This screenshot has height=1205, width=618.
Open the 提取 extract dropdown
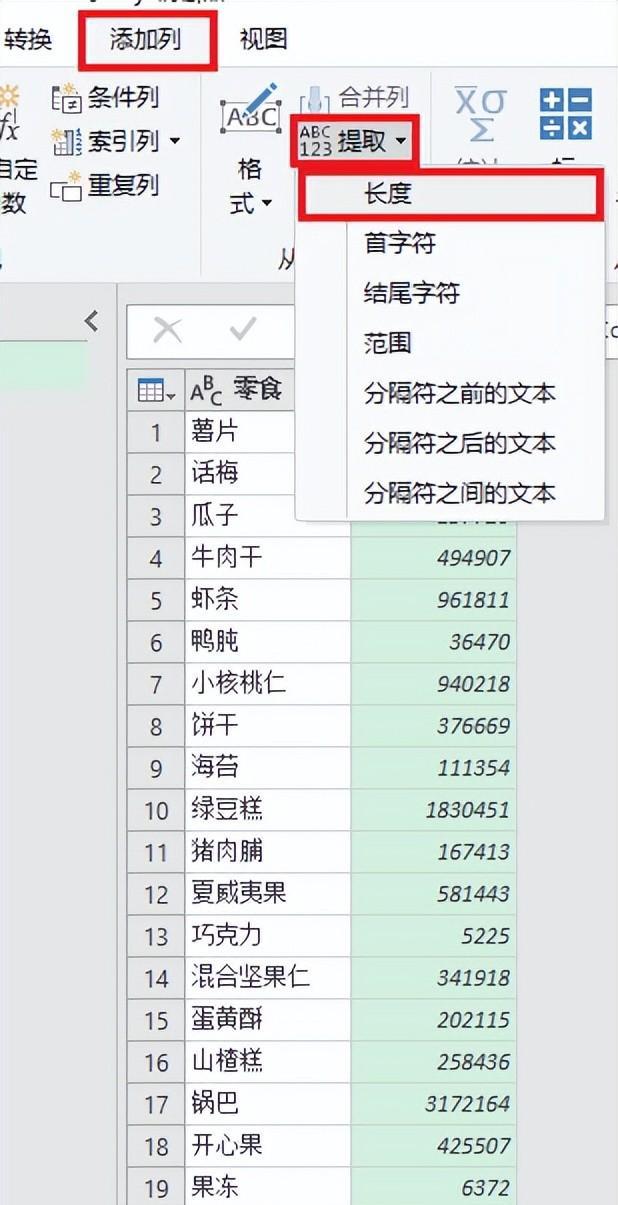[x=354, y=142]
